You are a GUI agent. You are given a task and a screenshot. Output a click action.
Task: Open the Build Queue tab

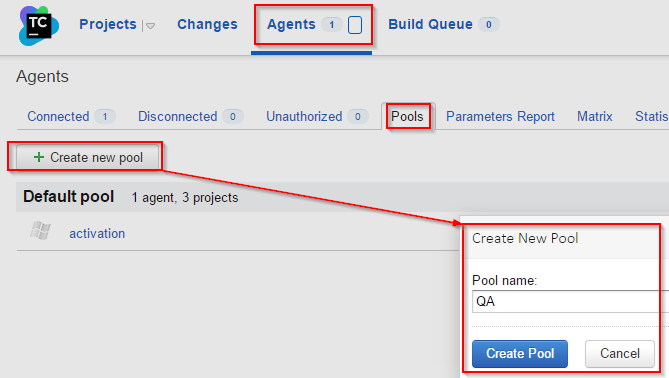coord(430,24)
